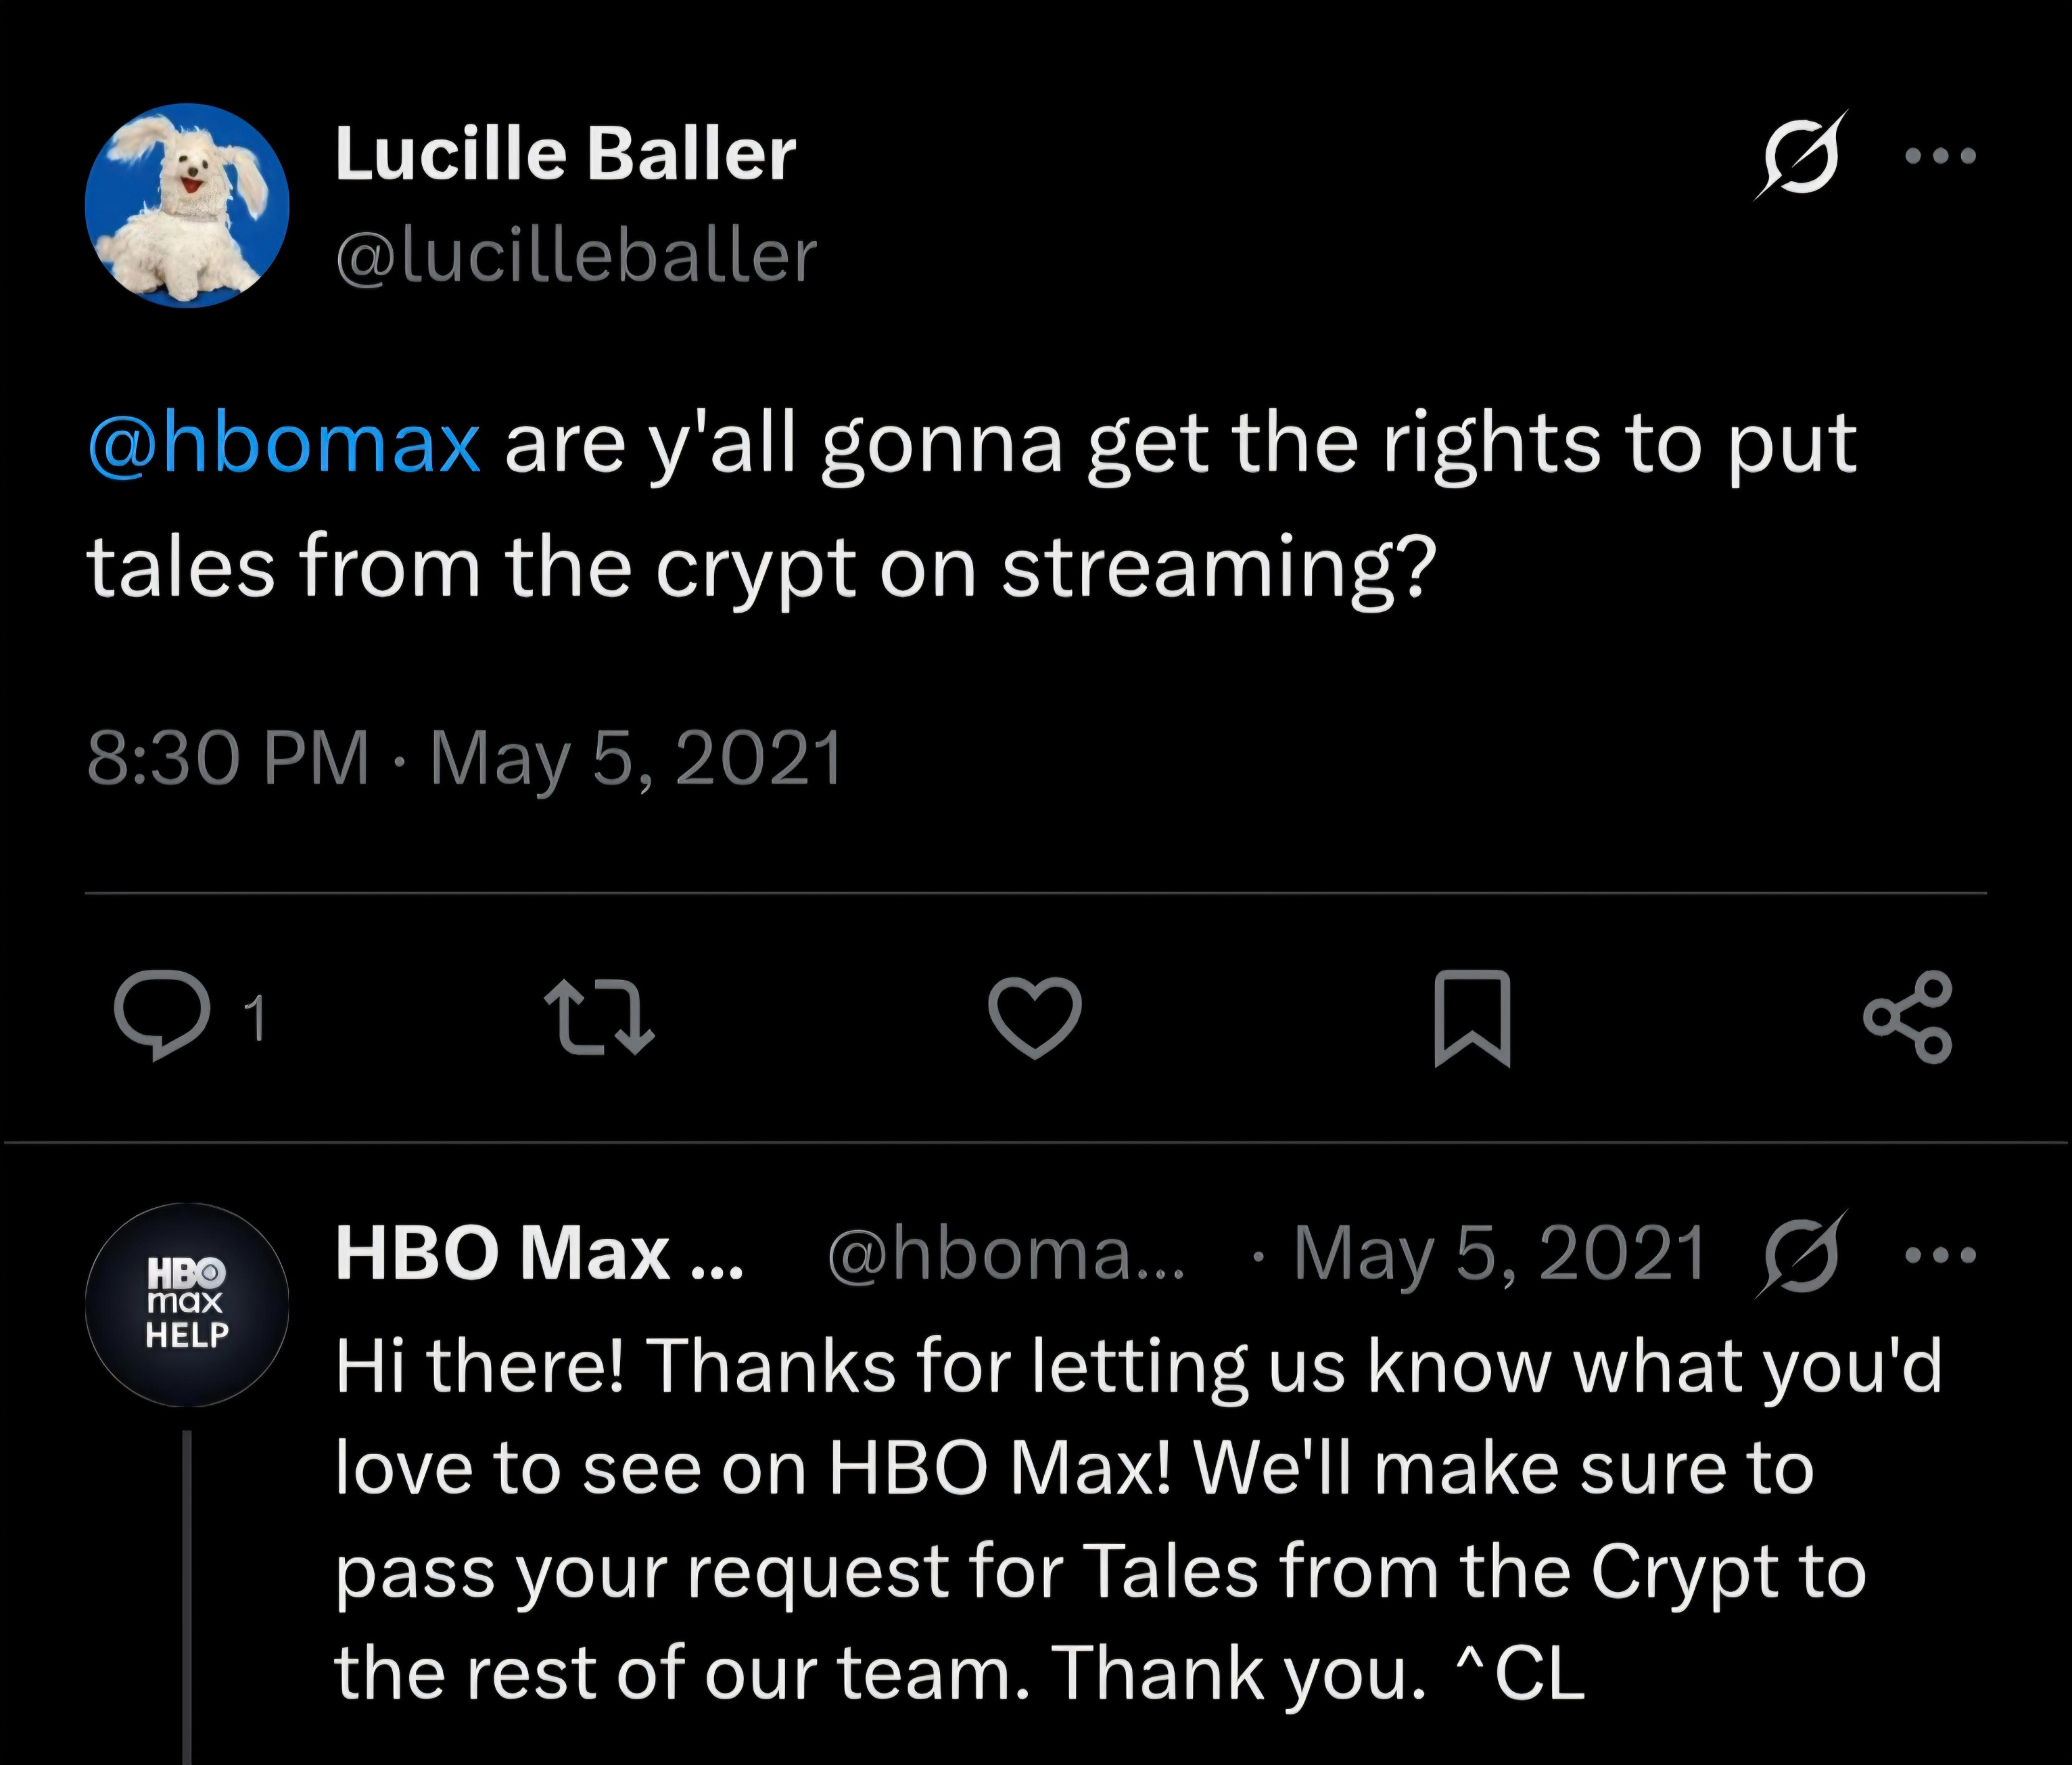This screenshot has height=1765, width=2072.
Task: Open the HBO Max reply text
Action: coord(1100,1520)
